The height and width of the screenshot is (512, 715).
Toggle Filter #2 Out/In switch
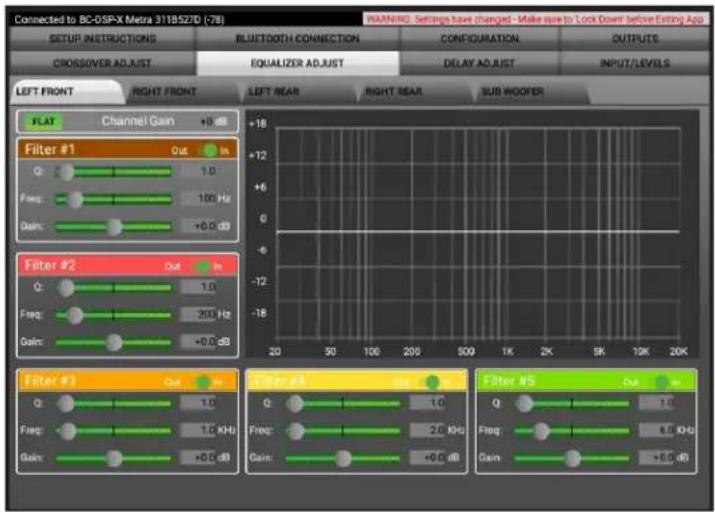[x=203, y=266]
